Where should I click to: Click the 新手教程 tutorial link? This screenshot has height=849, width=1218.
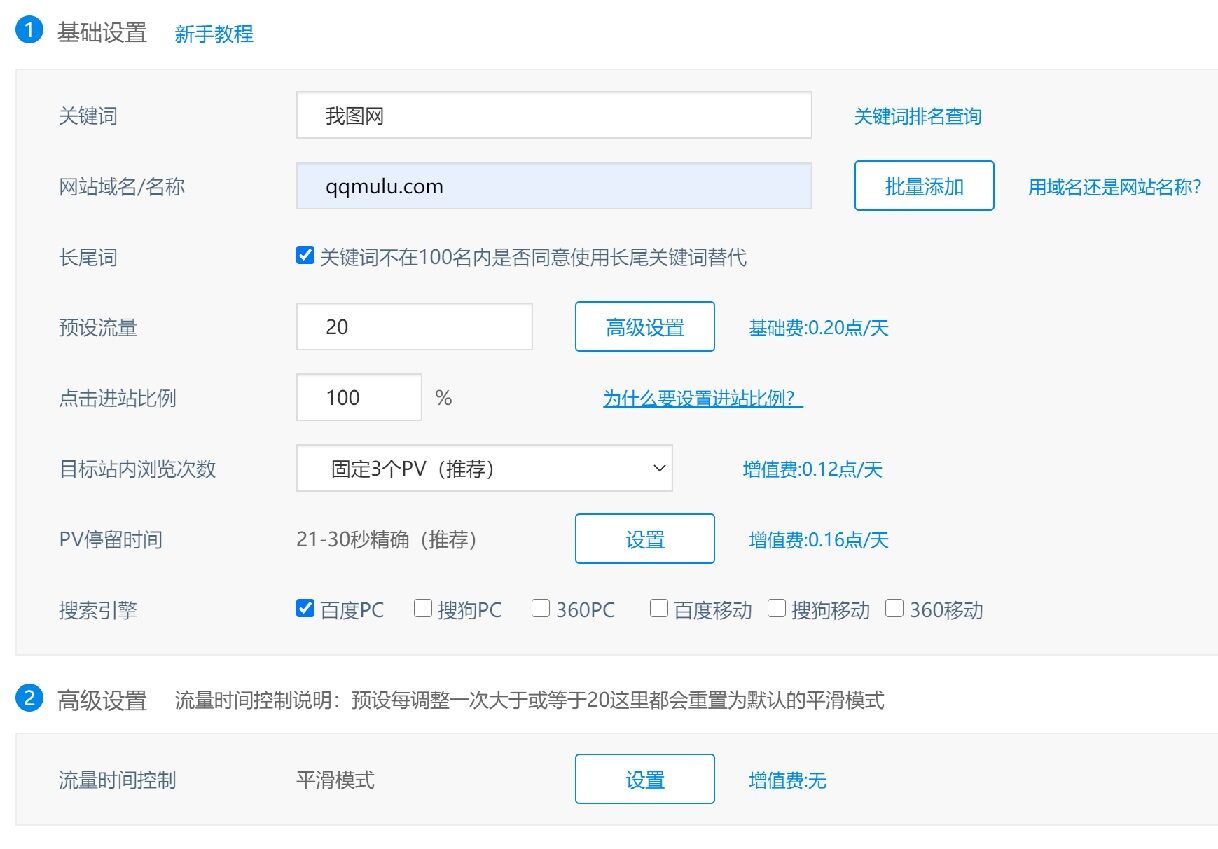click(x=214, y=34)
